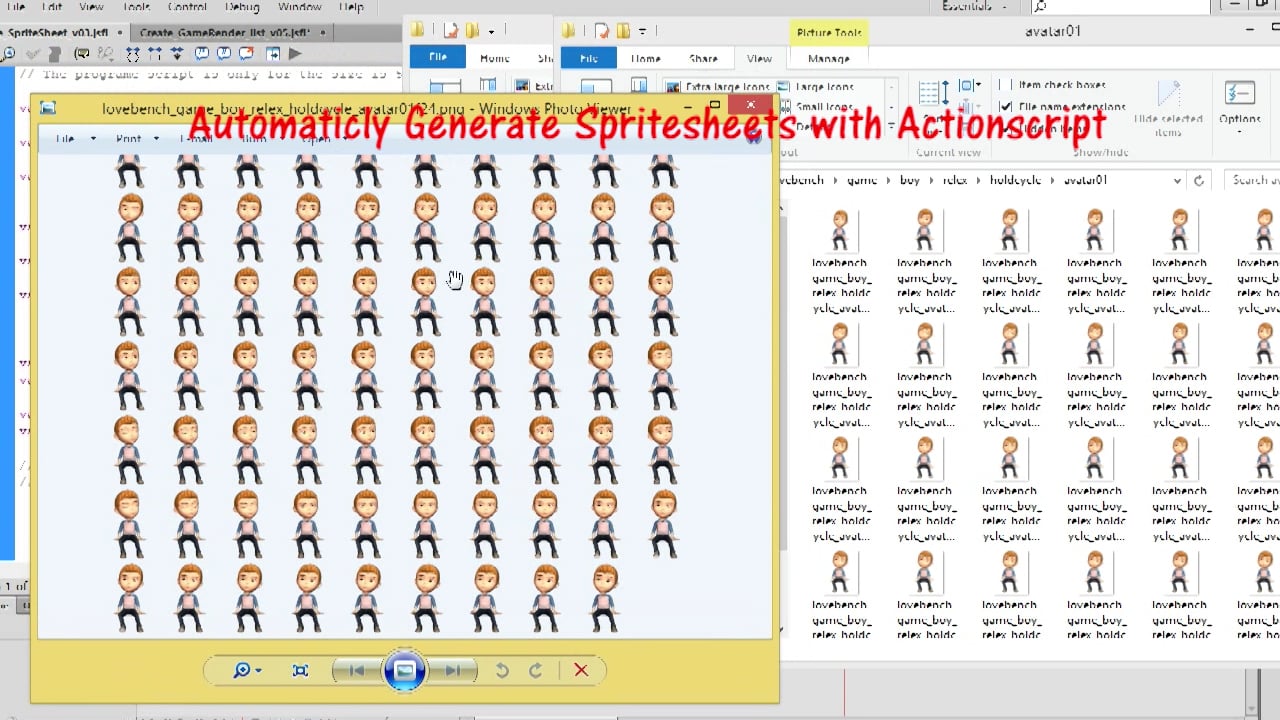
Task: Open the Photo Viewer Print menu
Action: pos(136,139)
